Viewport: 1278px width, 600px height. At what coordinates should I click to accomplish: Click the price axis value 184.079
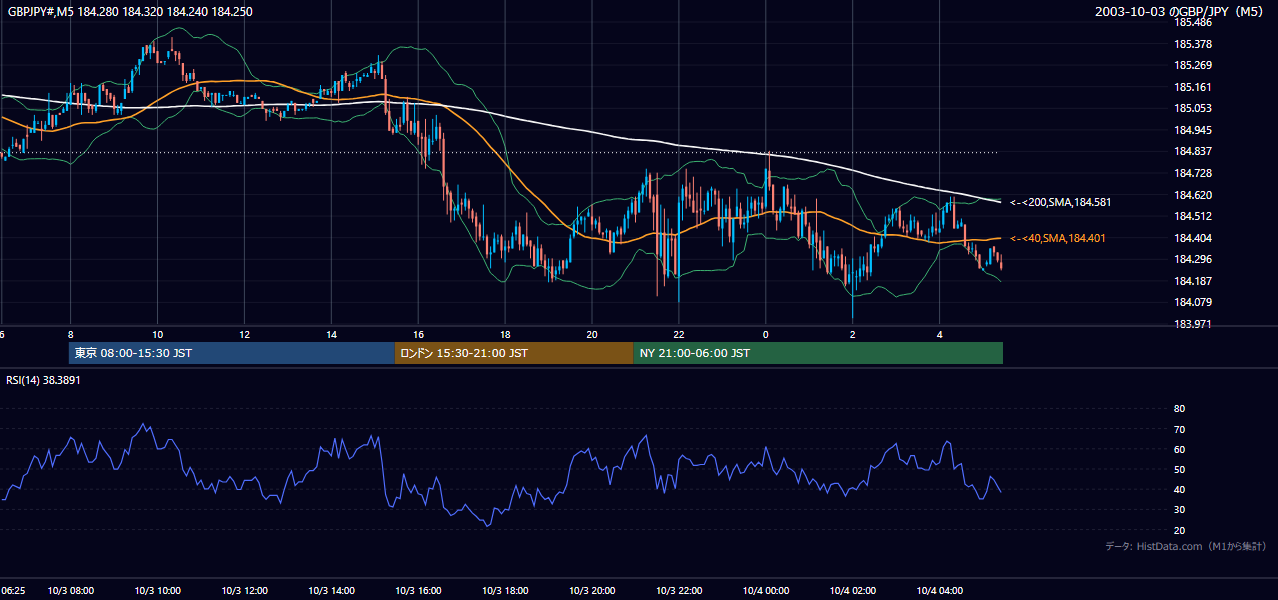coord(1193,302)
